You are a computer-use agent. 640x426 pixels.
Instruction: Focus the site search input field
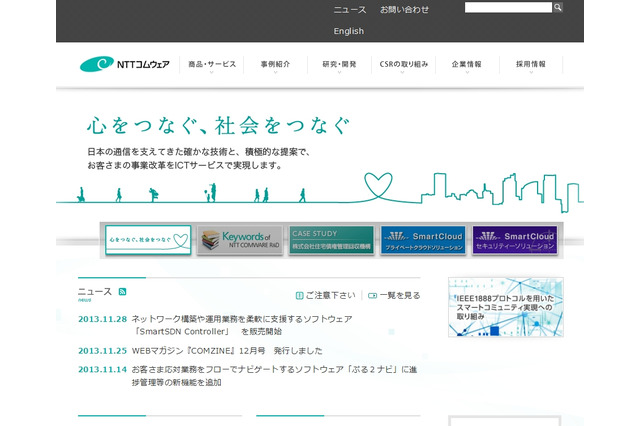[x=508, y=7]
